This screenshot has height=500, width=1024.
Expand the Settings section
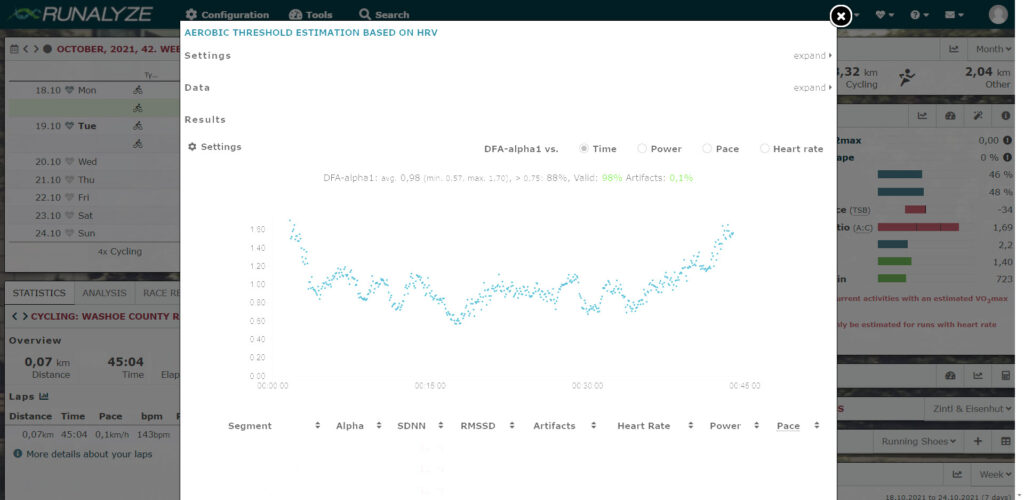(x=812, y=56)
